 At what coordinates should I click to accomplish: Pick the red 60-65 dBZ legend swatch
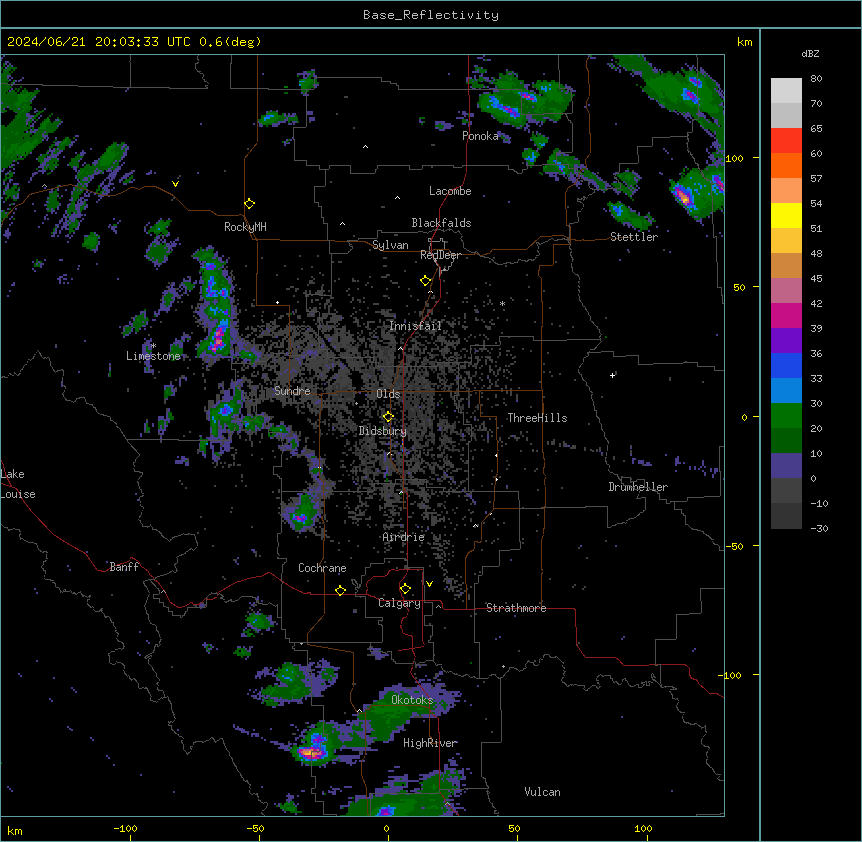(786, 141)
